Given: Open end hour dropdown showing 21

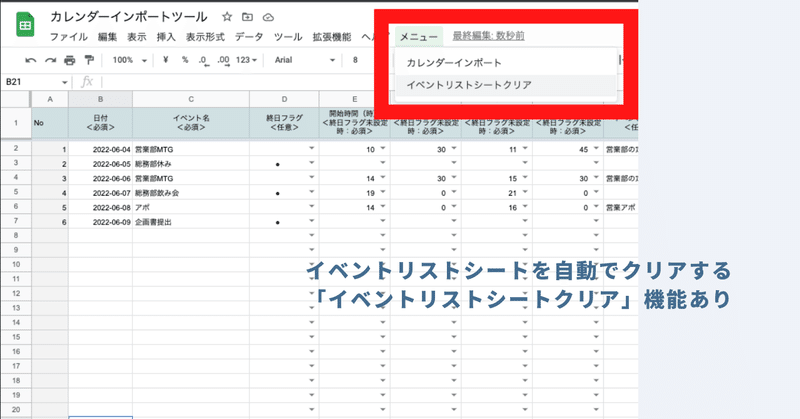Looking at the screenshot, I should click(525, 192).
